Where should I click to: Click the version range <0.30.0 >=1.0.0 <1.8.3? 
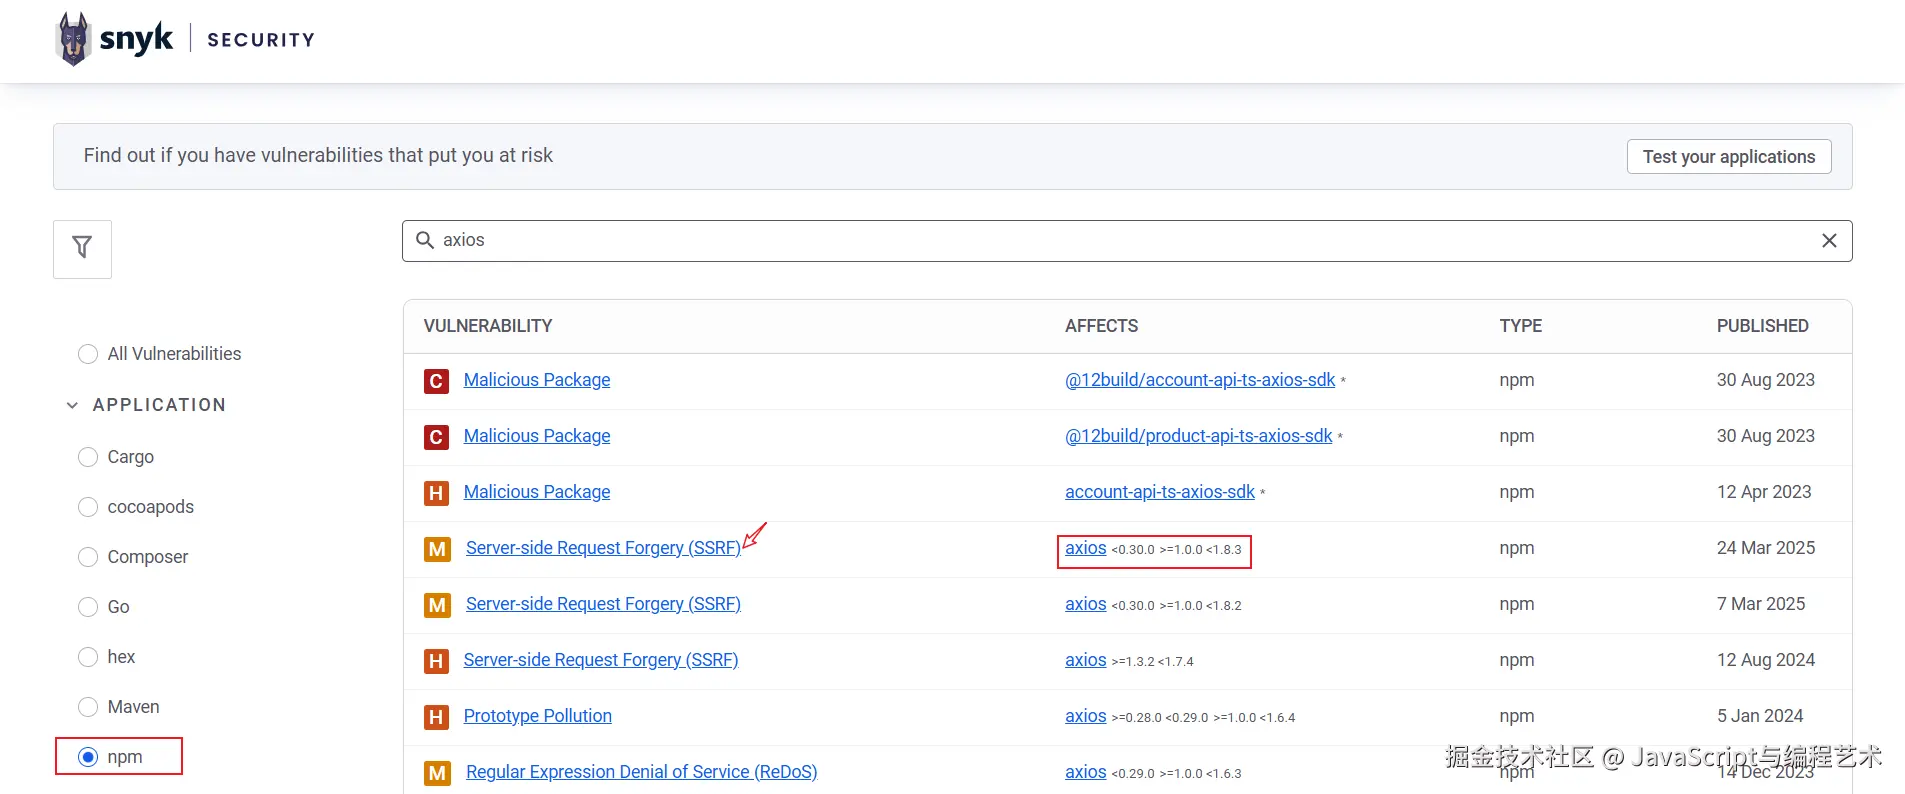tap(1177, 550)
